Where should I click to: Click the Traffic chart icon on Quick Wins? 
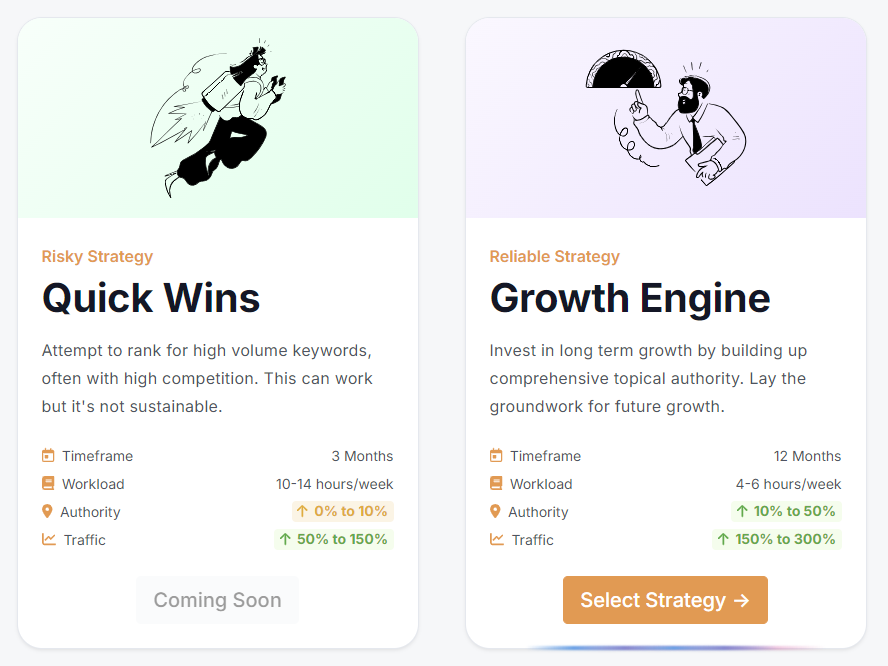tap(47, 539)
